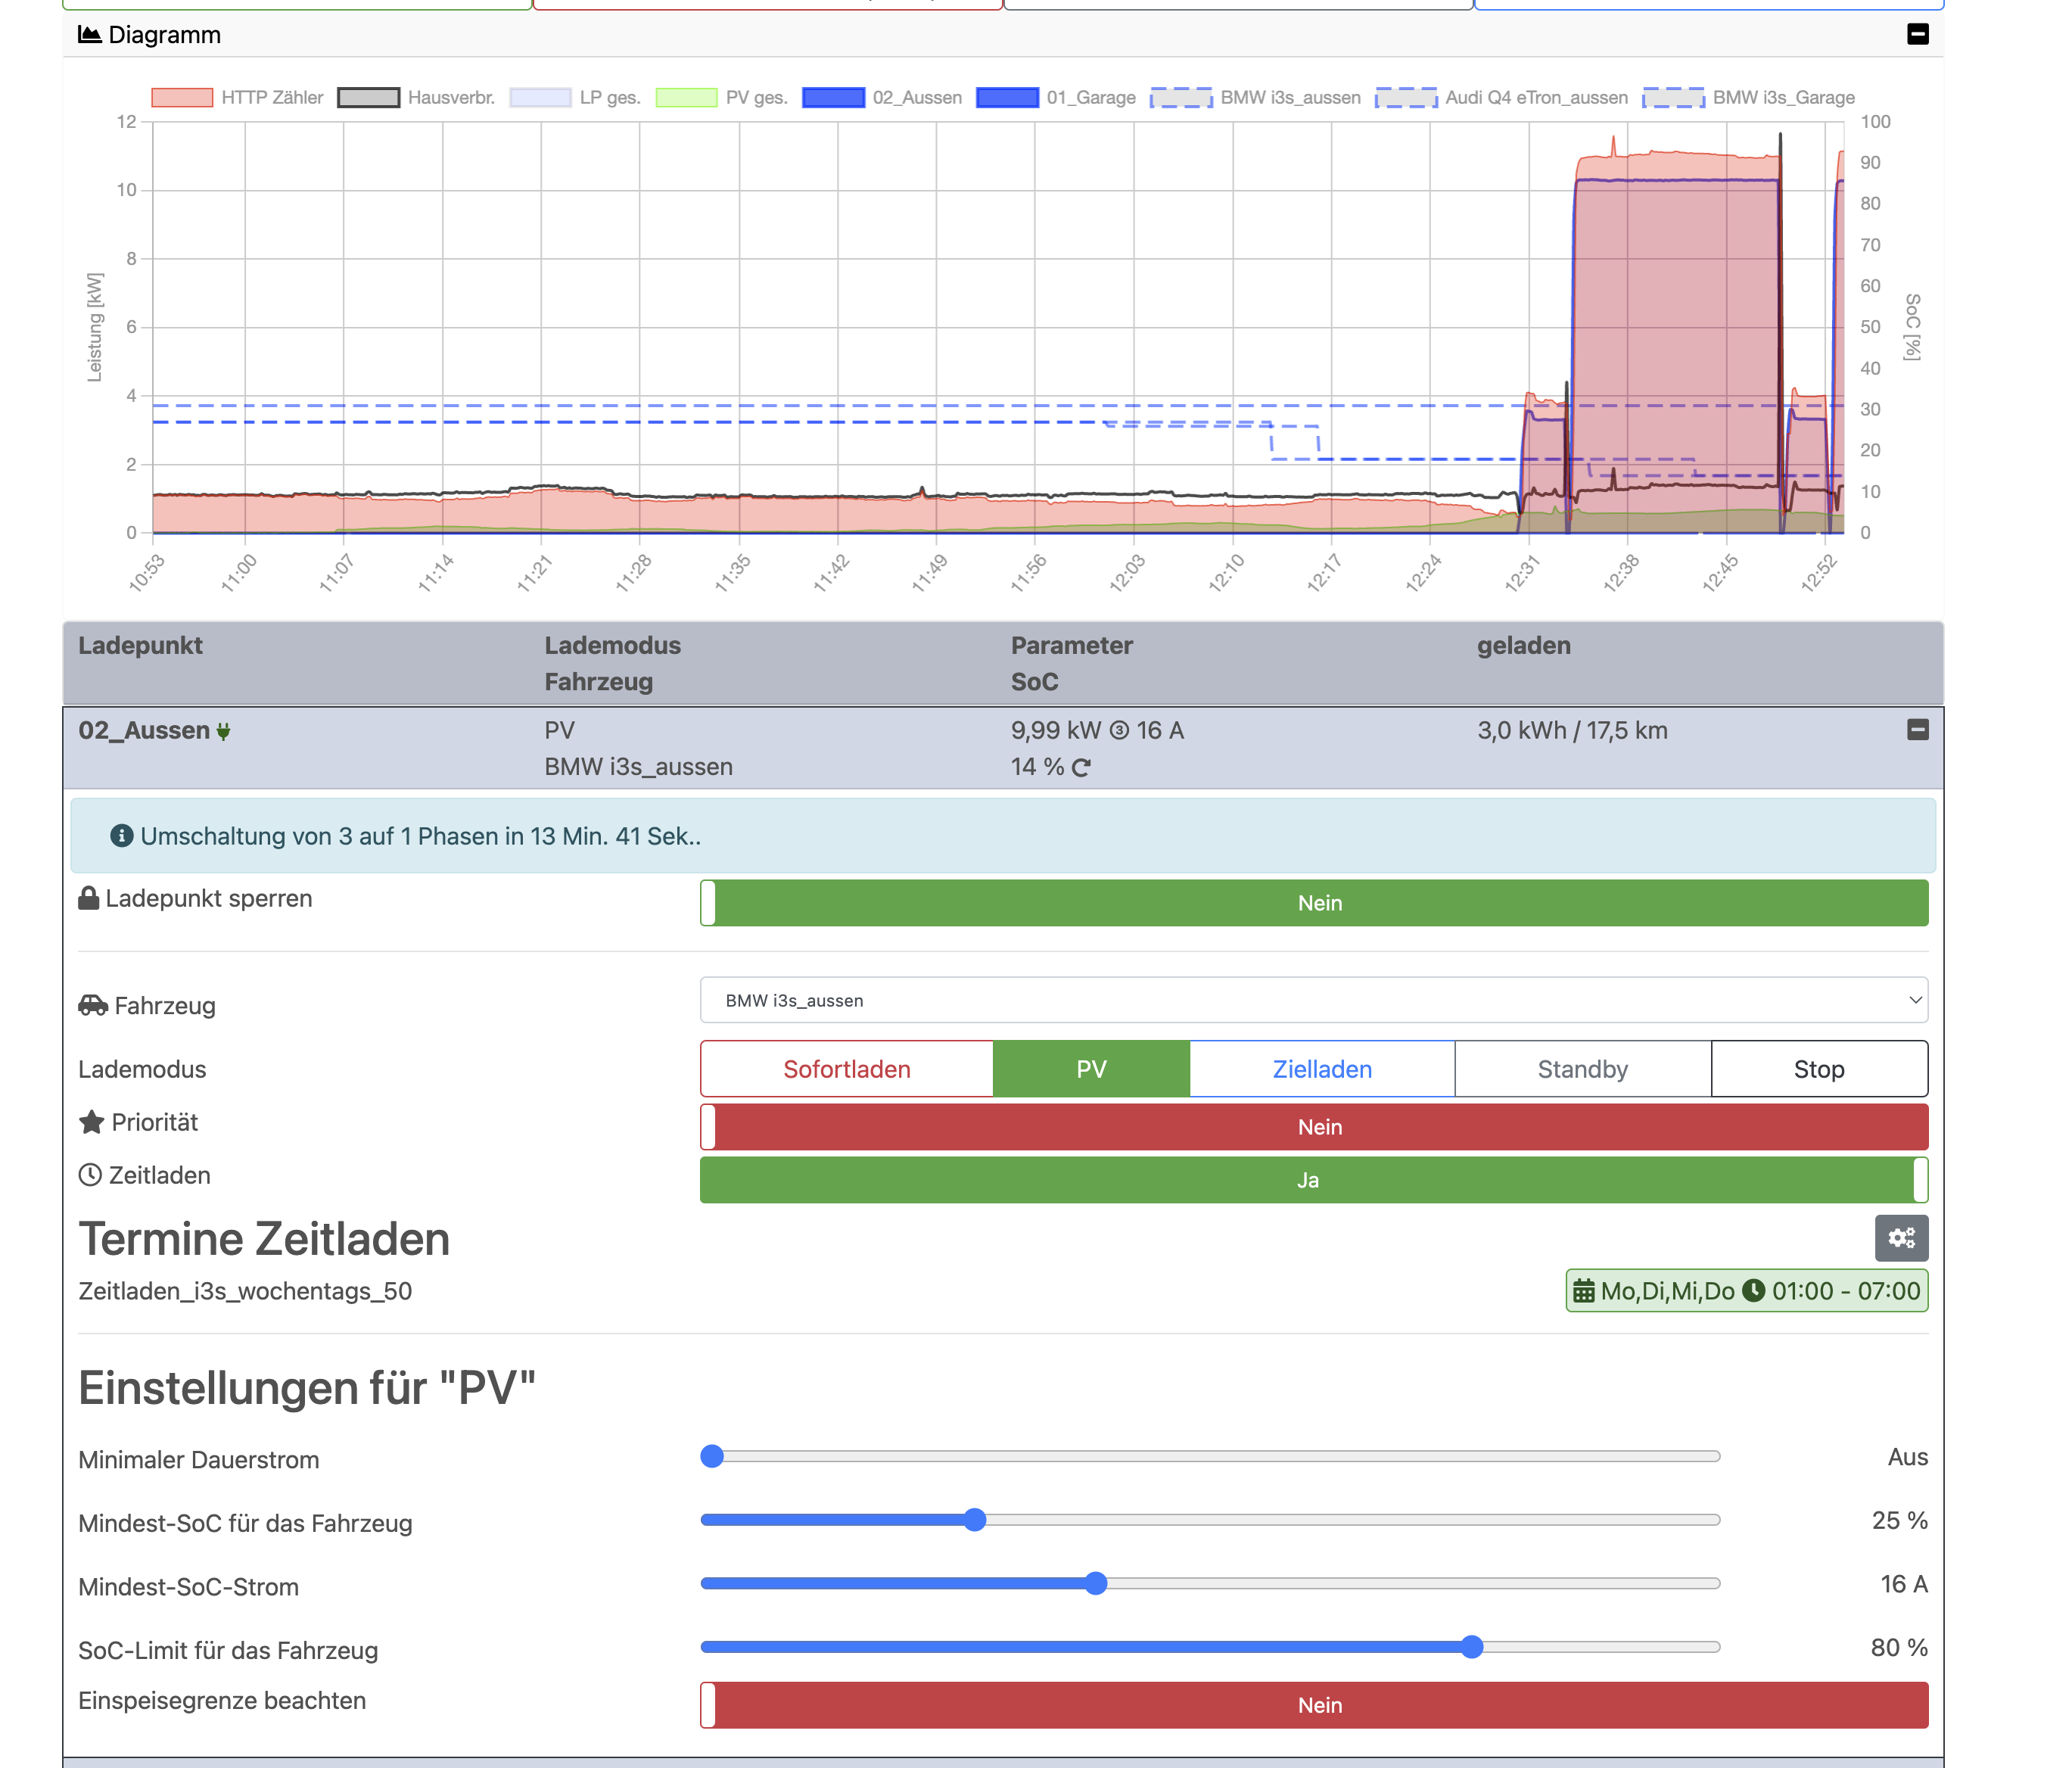Toggle Einspeisegrenze beachten switch
The height and width of the screenshot is (1768, 2072).
click(x=1313, y=1705)
